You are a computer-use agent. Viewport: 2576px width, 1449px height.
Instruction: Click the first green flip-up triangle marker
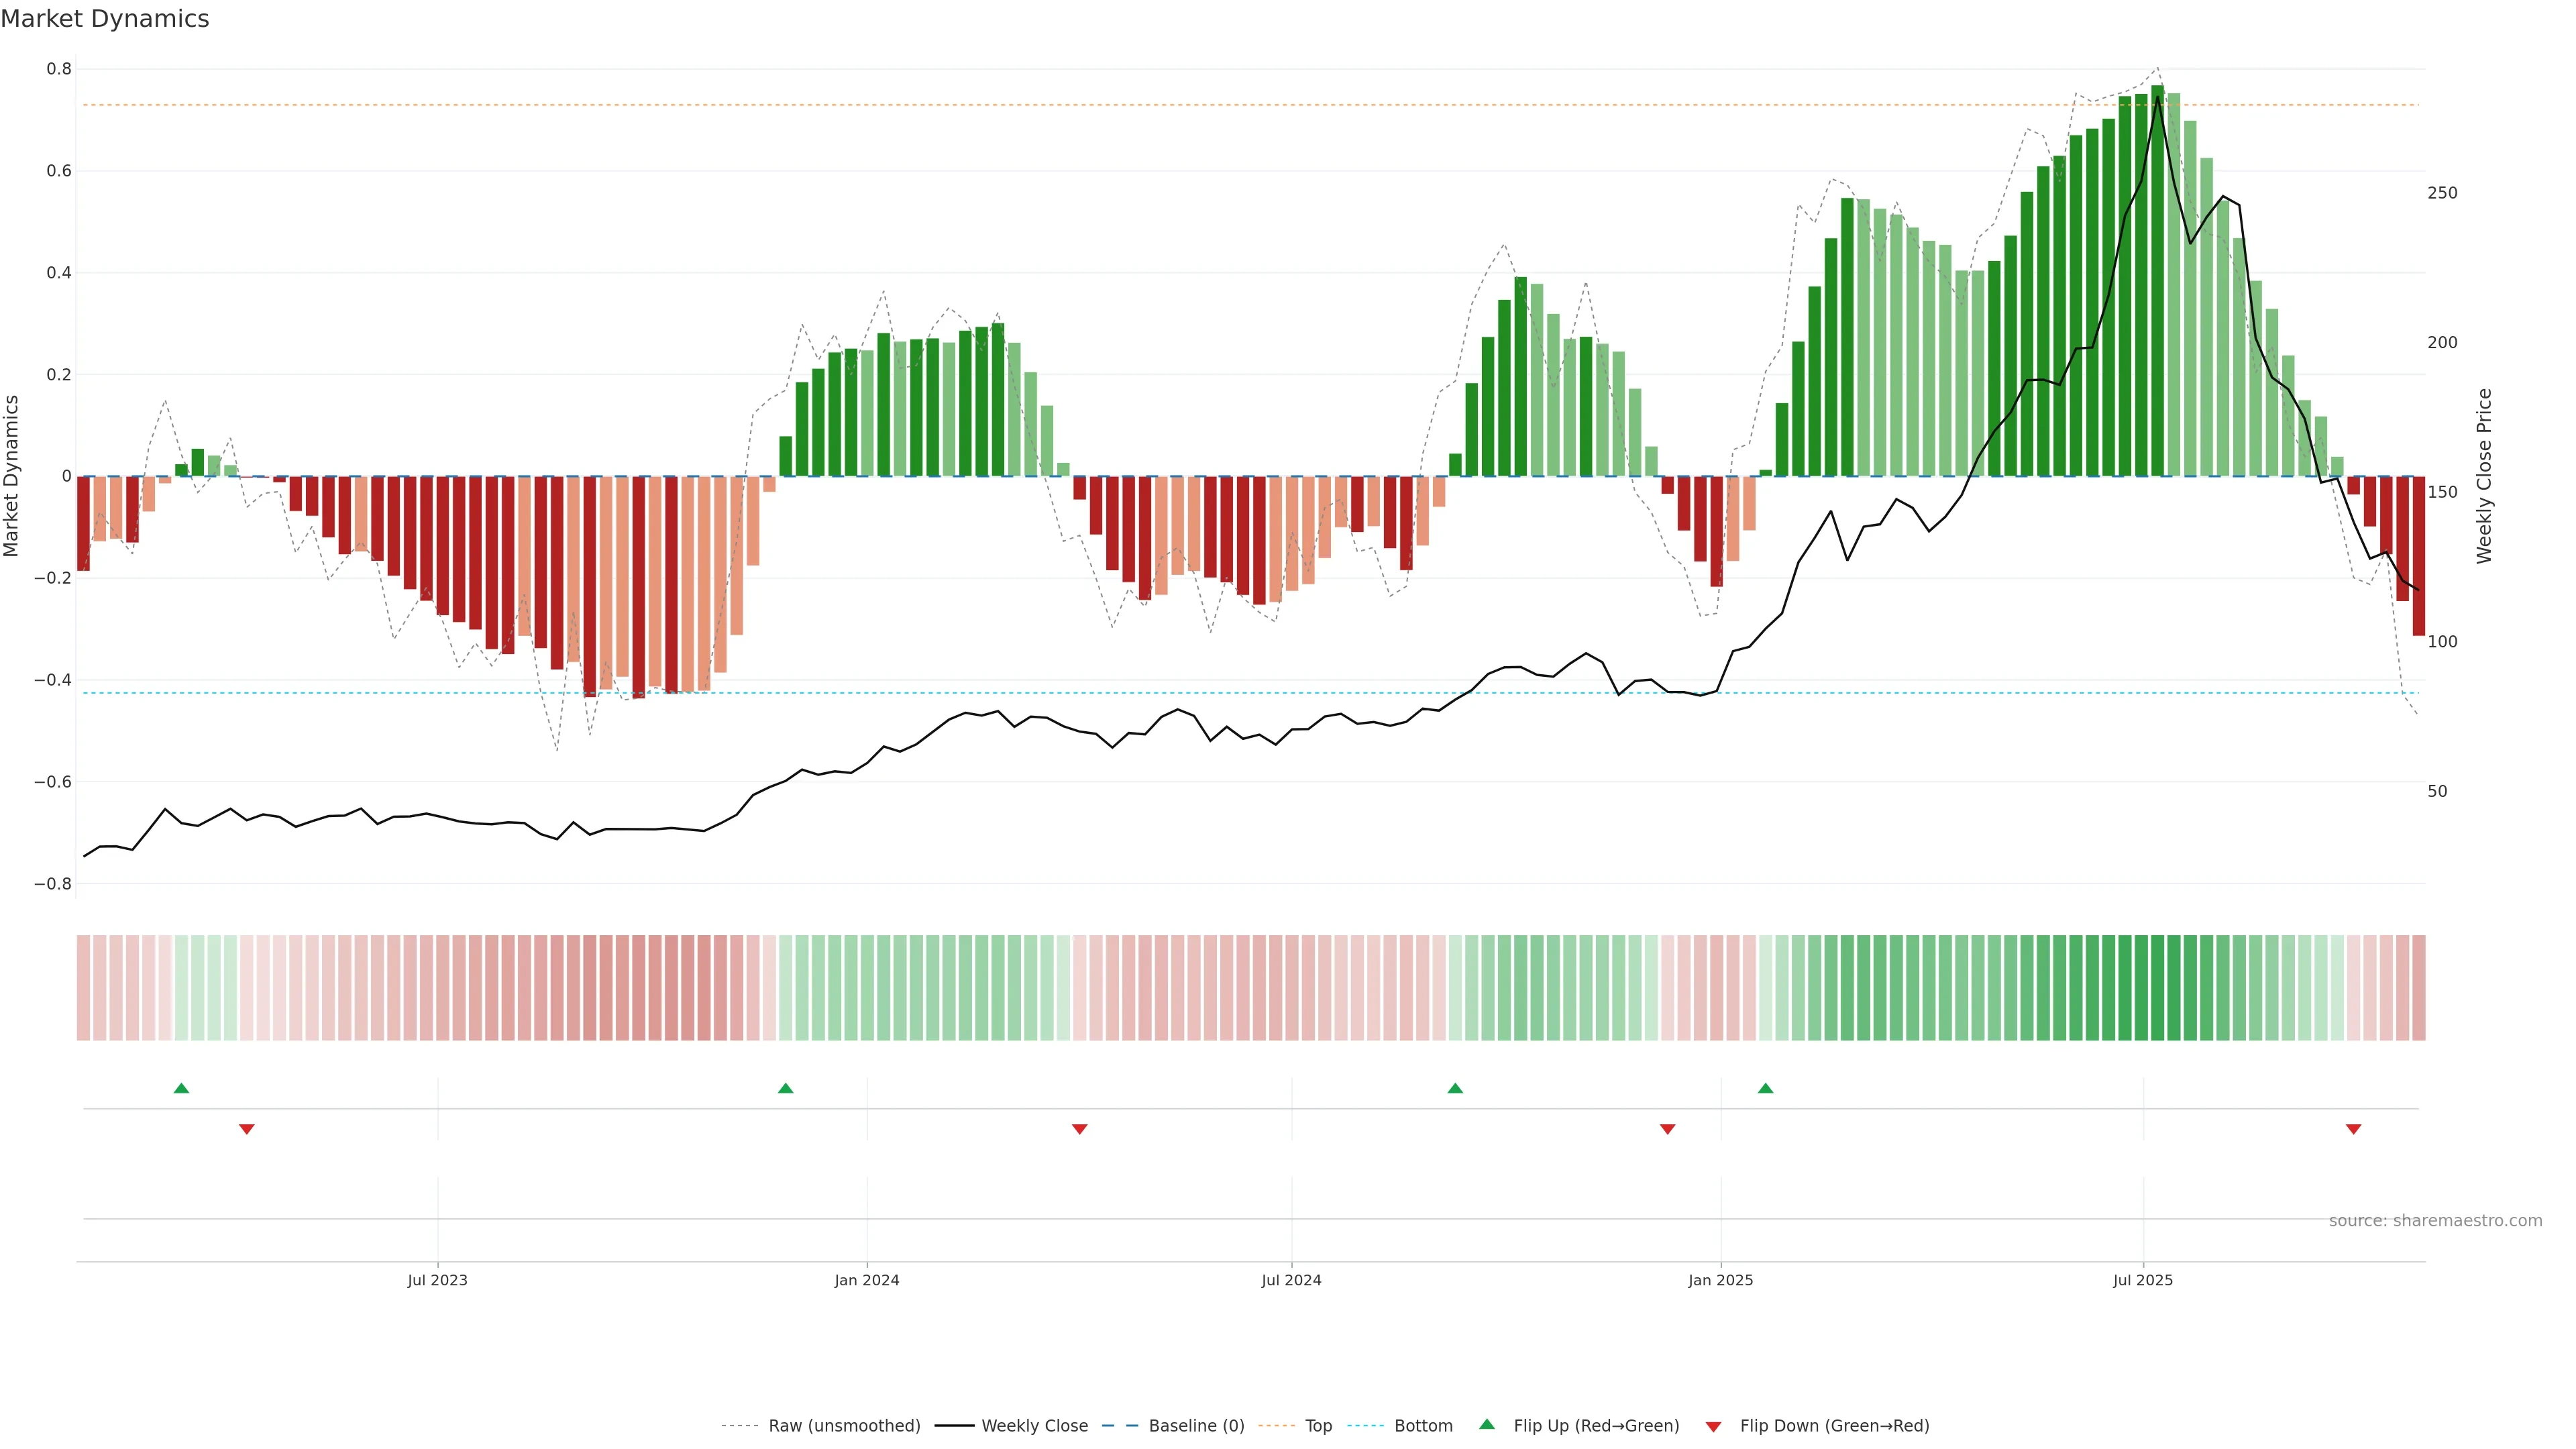[x=181, y=1088]
